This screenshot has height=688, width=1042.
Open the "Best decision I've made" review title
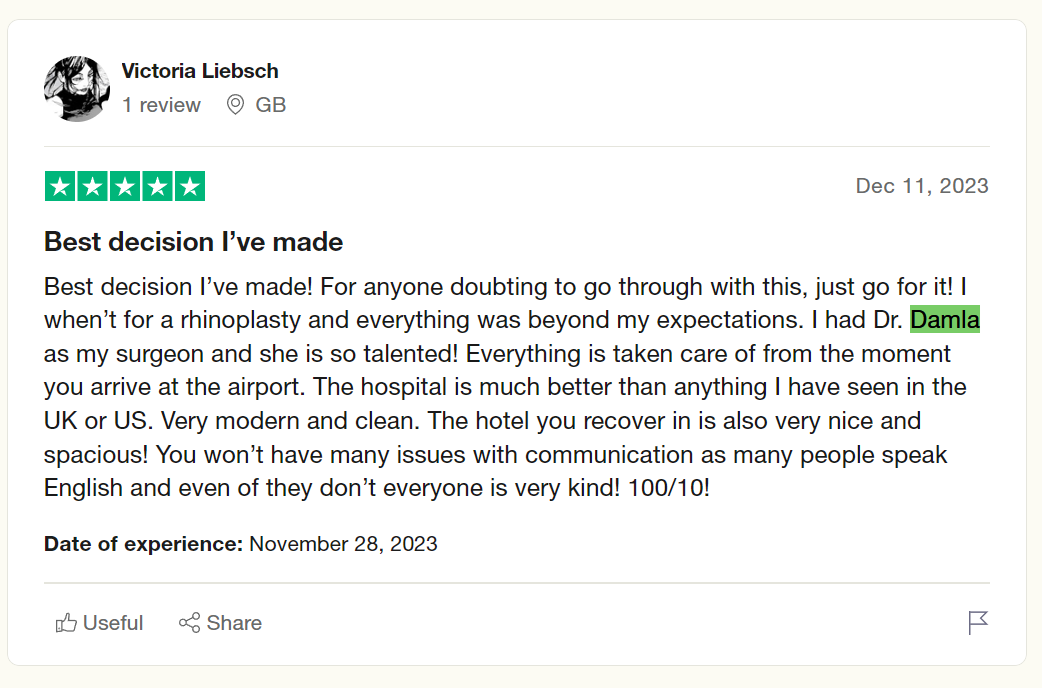pyautogui.click(x=194, y=242)
